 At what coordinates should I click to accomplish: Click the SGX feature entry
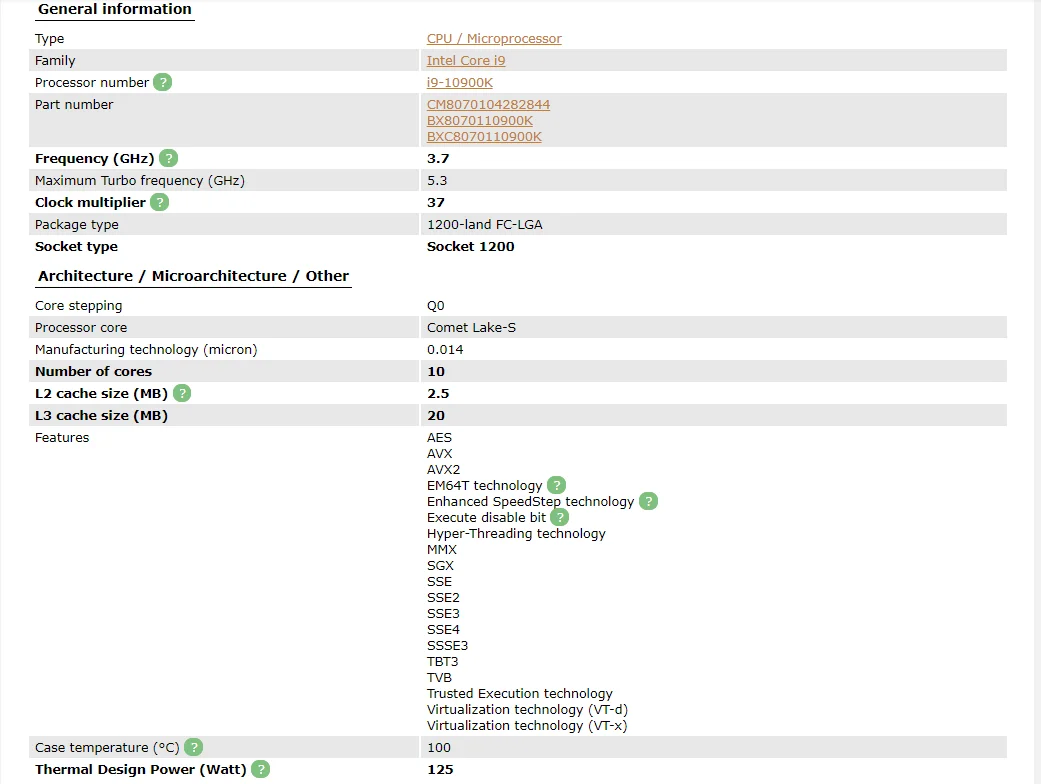click(x=440, y=566)
